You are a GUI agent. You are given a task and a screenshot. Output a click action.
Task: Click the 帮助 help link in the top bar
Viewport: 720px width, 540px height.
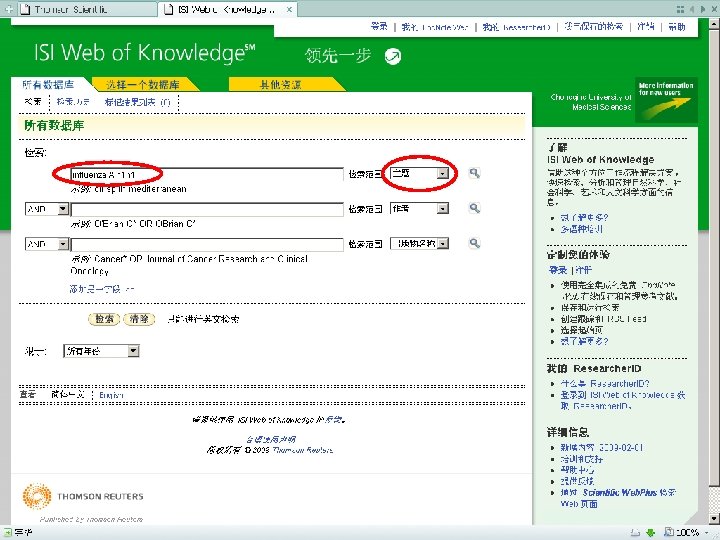click(x=677, y=27)
